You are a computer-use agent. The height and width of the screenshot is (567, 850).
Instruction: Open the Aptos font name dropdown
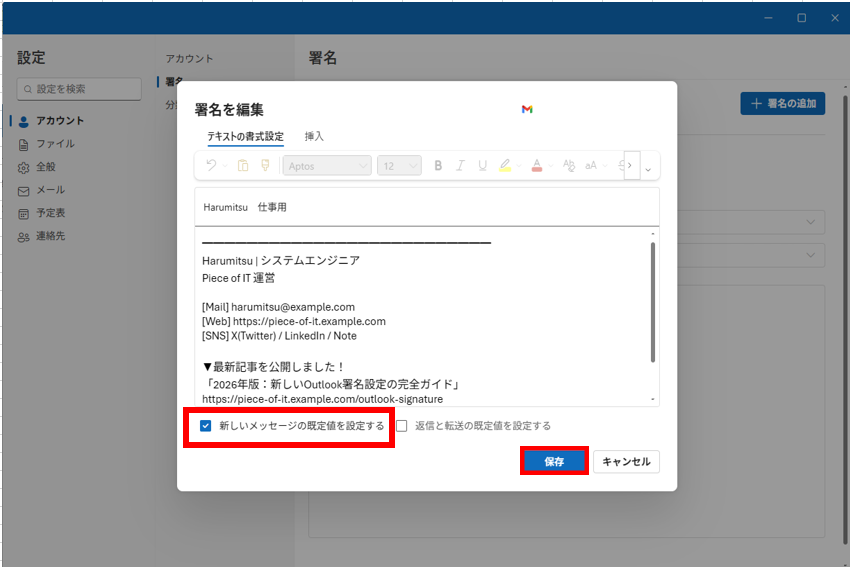(327, 166)
